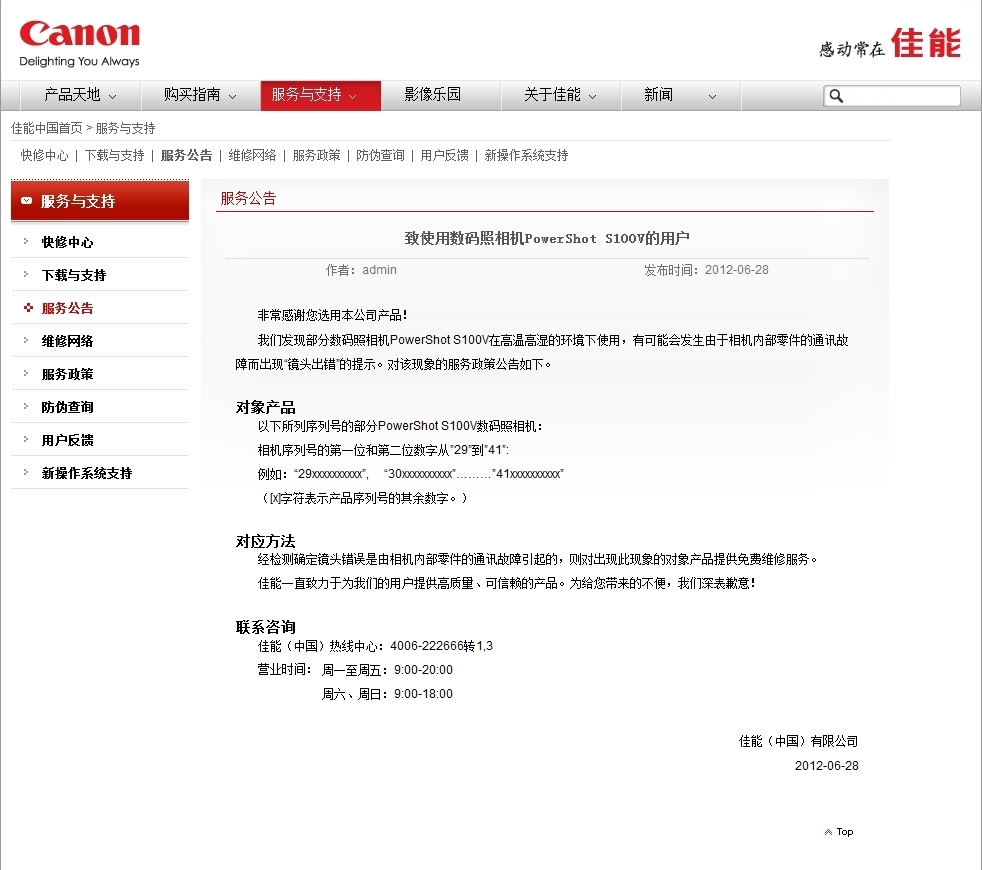Click the Top arrow icon
The width and height of the screenshot is (982, 870).
(829, 832)
